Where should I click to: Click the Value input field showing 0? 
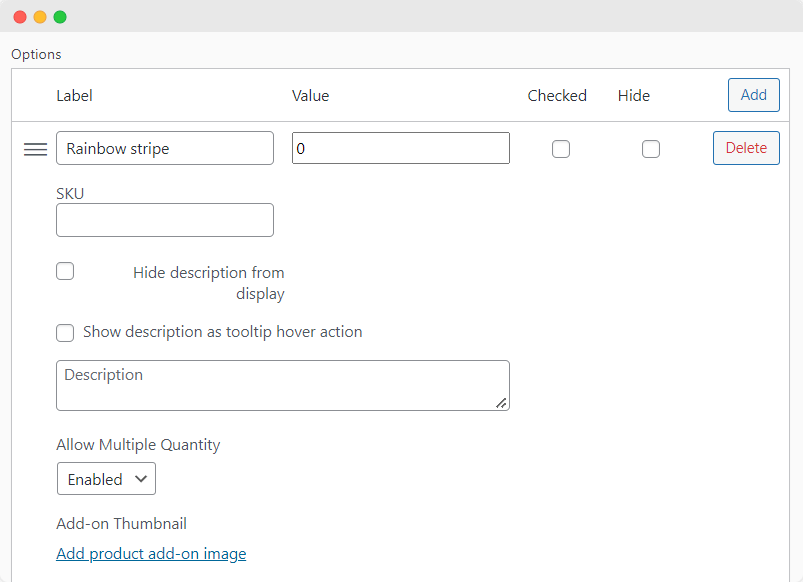pyautogui.click(x=401, y=148)
